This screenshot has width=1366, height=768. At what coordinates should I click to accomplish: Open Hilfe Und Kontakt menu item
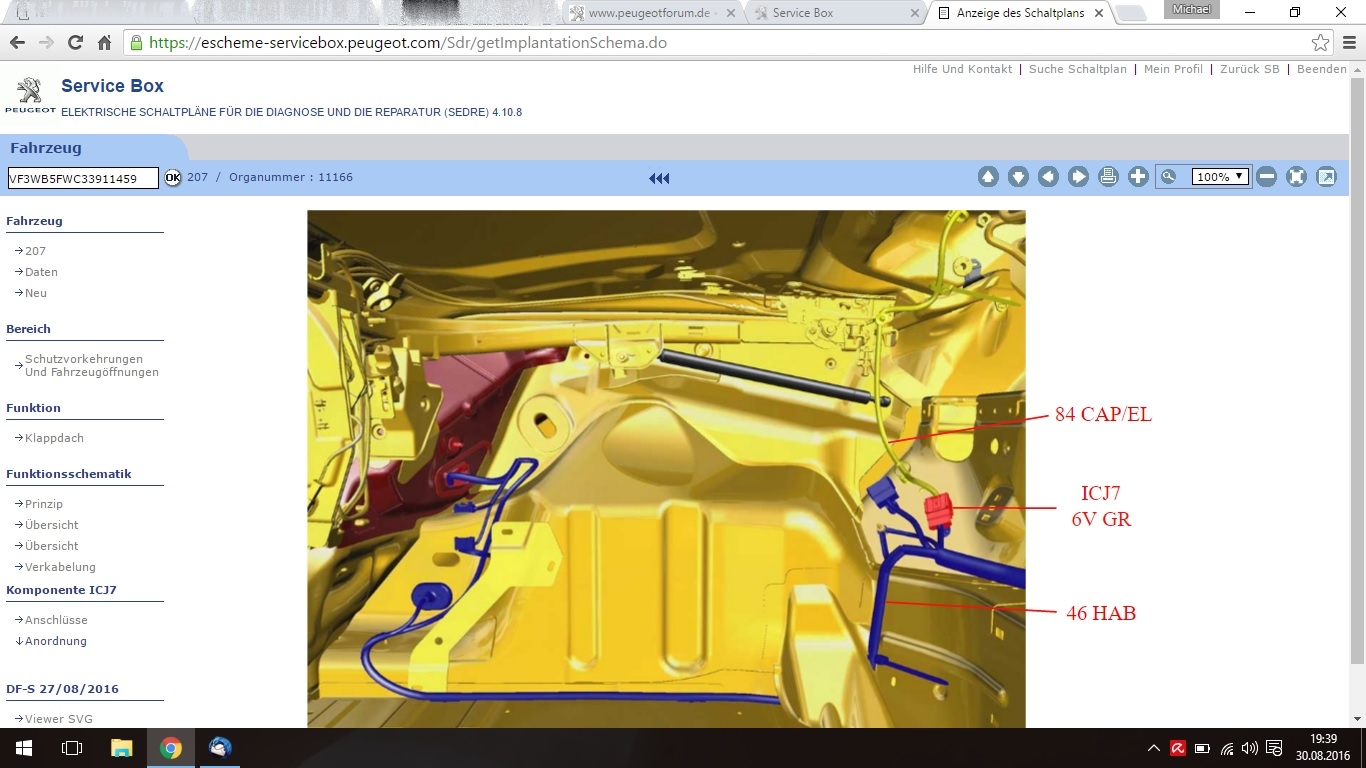pyautogui.click(x=962, y=69)
